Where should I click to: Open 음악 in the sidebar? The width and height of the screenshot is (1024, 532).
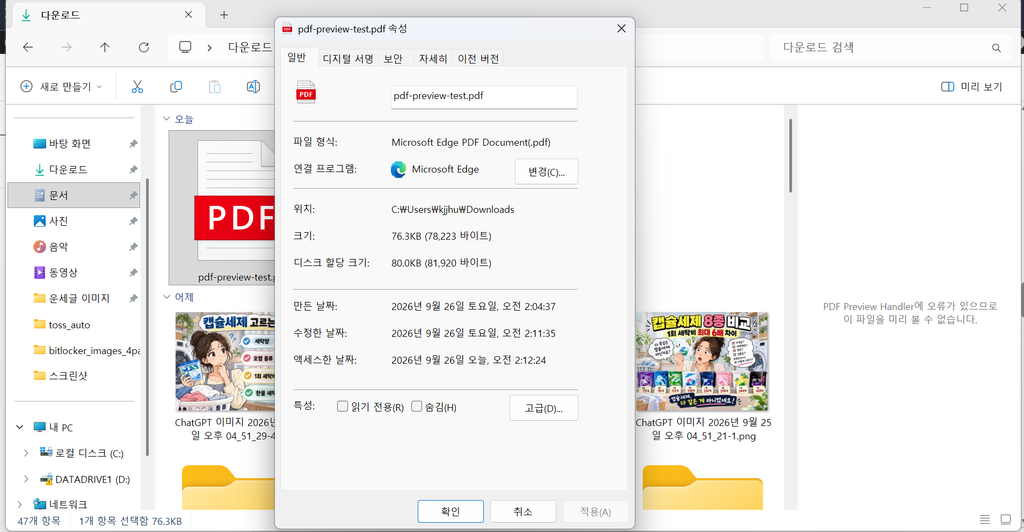[x=58, y=247]
